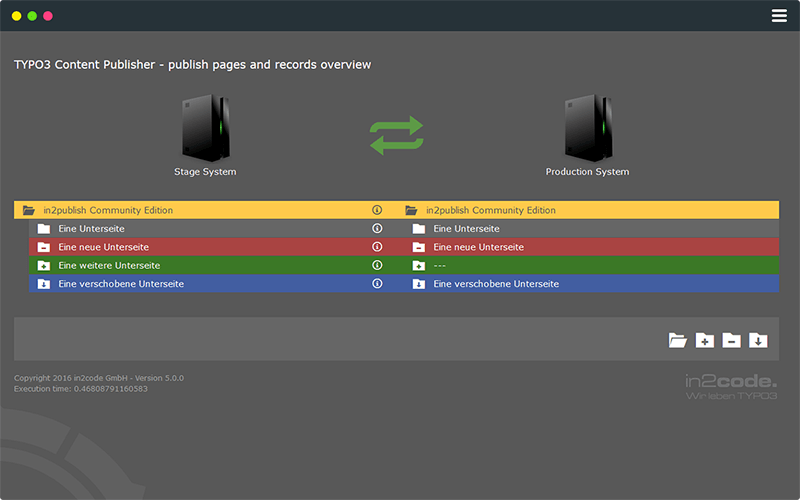800x500 pixels.
Task: Click the Stage System label
Action: (205, 172)
